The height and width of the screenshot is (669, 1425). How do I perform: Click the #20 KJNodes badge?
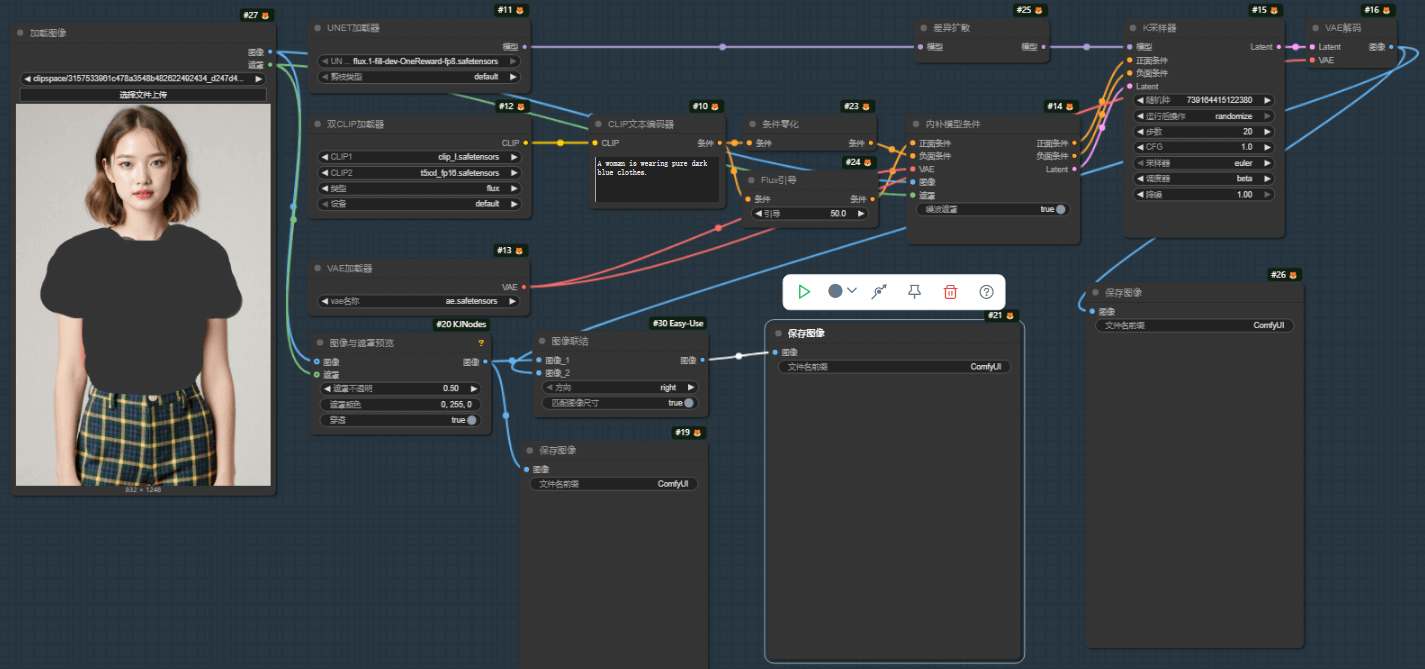460,324
